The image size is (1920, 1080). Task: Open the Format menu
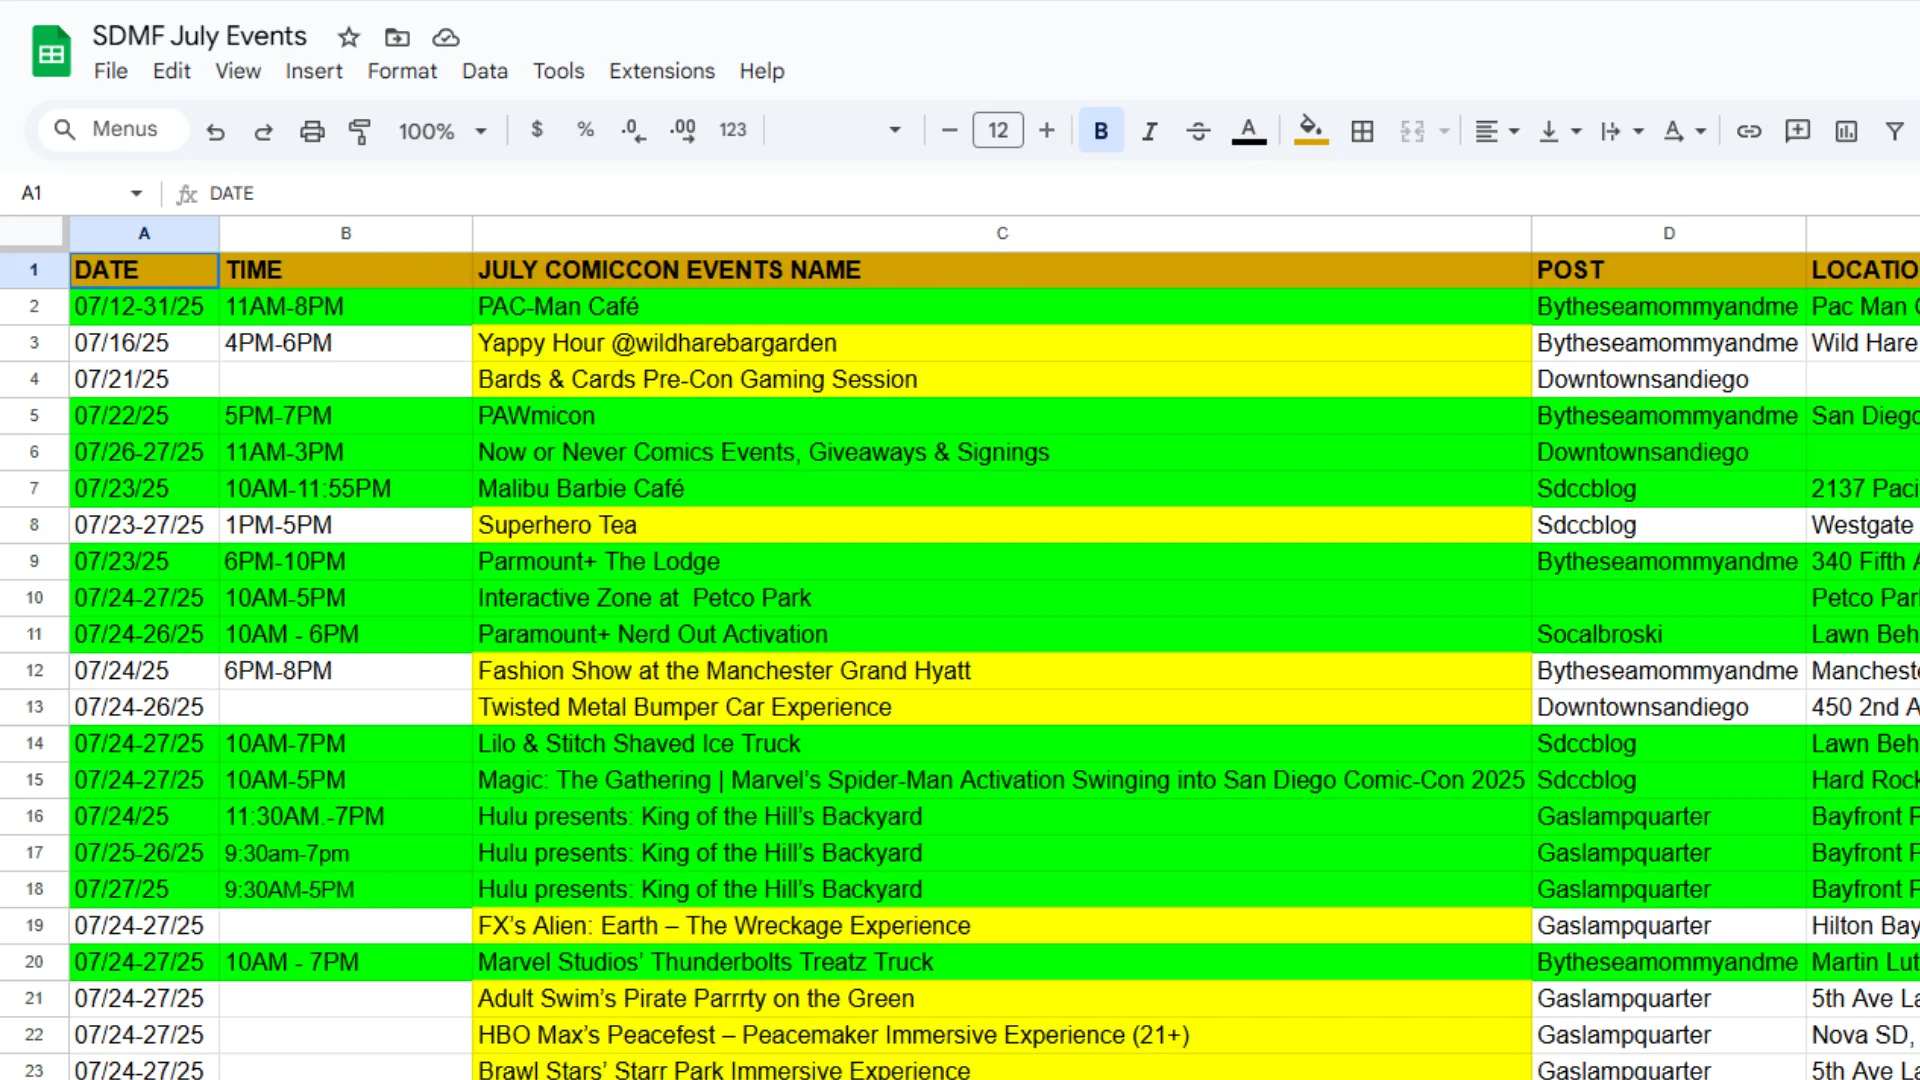[402, 71]
